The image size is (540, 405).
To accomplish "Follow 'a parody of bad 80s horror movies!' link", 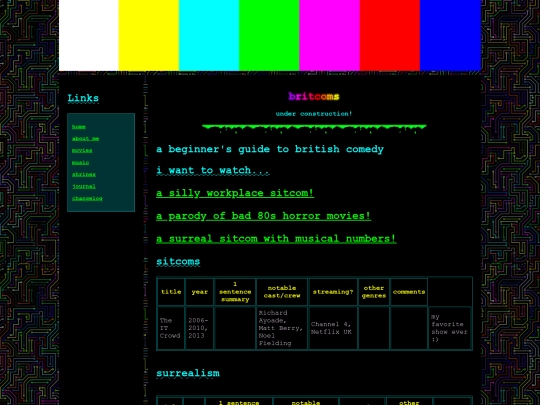I will [263, 216].
